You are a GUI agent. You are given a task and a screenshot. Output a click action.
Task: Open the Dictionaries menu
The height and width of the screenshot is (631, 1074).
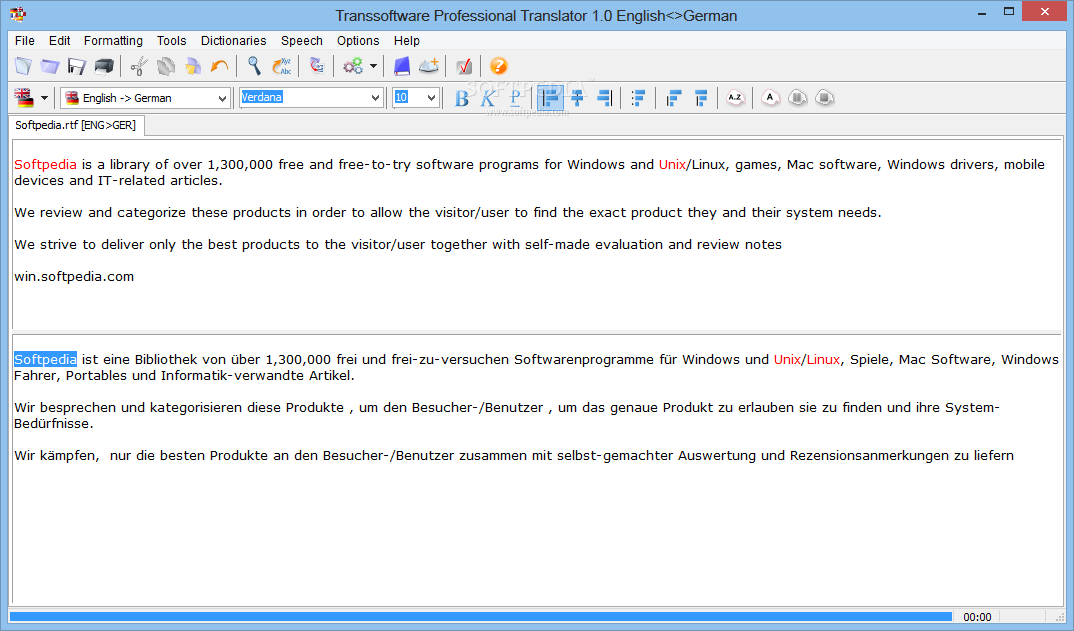pyautogui.click(x=234, y=40)
